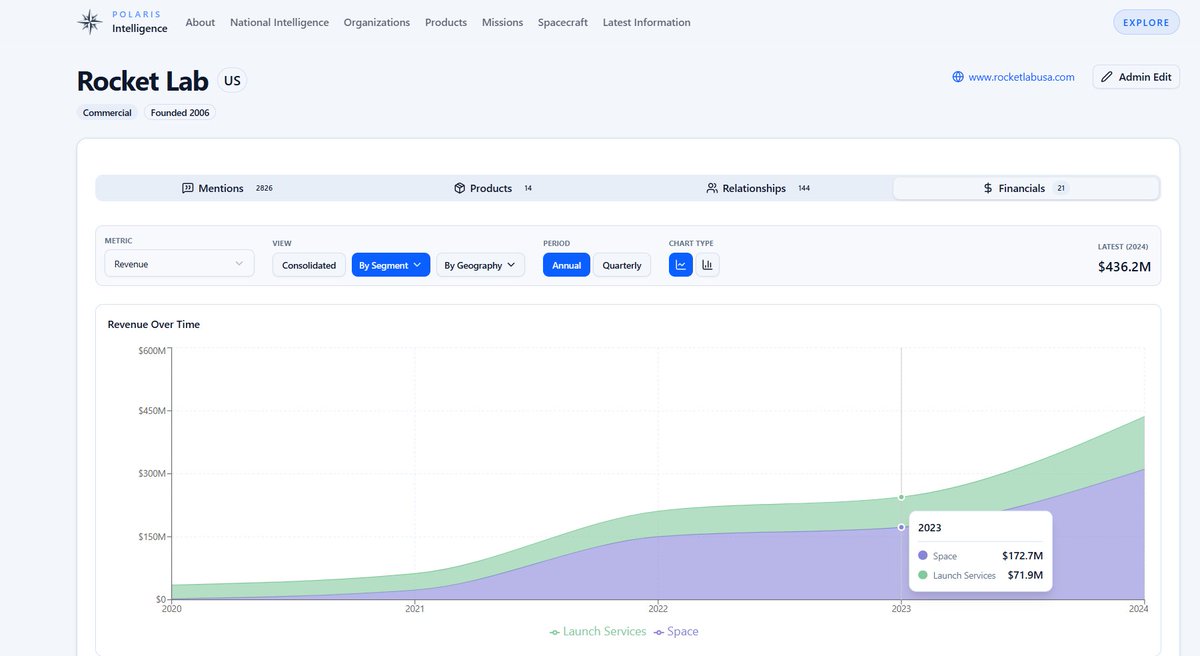The width and height of the screenshot is (1200, 656).
Task: Click the Polaris Intelligence star logo
Action: 90,22
